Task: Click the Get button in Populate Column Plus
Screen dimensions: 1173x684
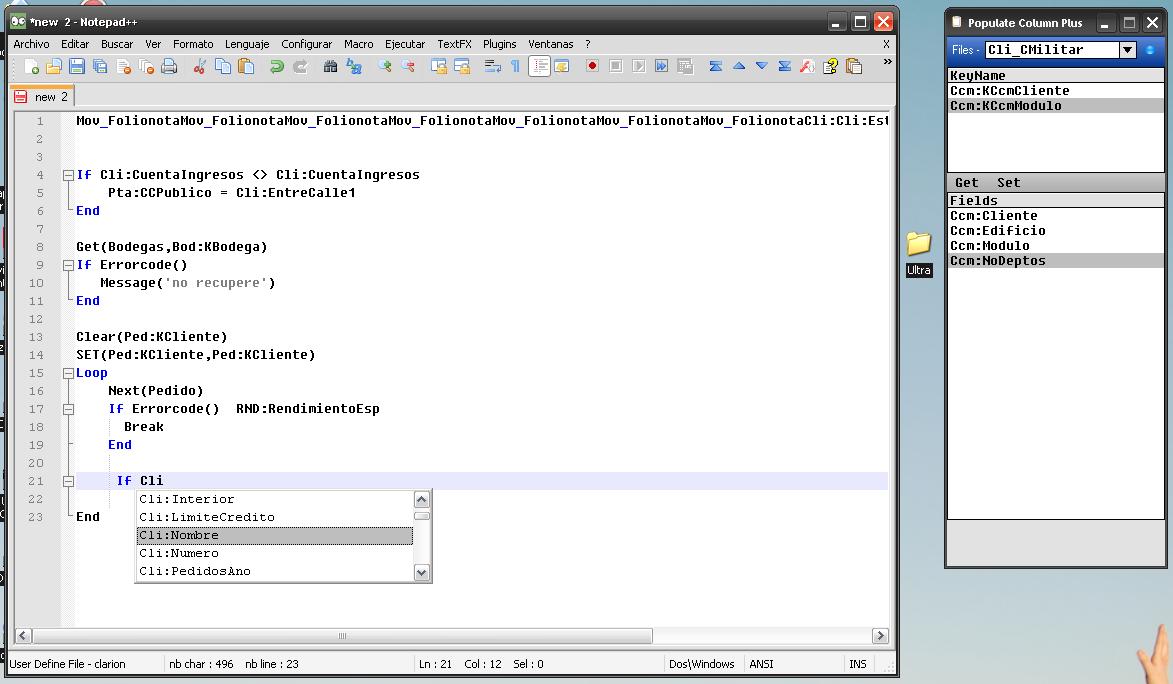Action: click(966, 183)
